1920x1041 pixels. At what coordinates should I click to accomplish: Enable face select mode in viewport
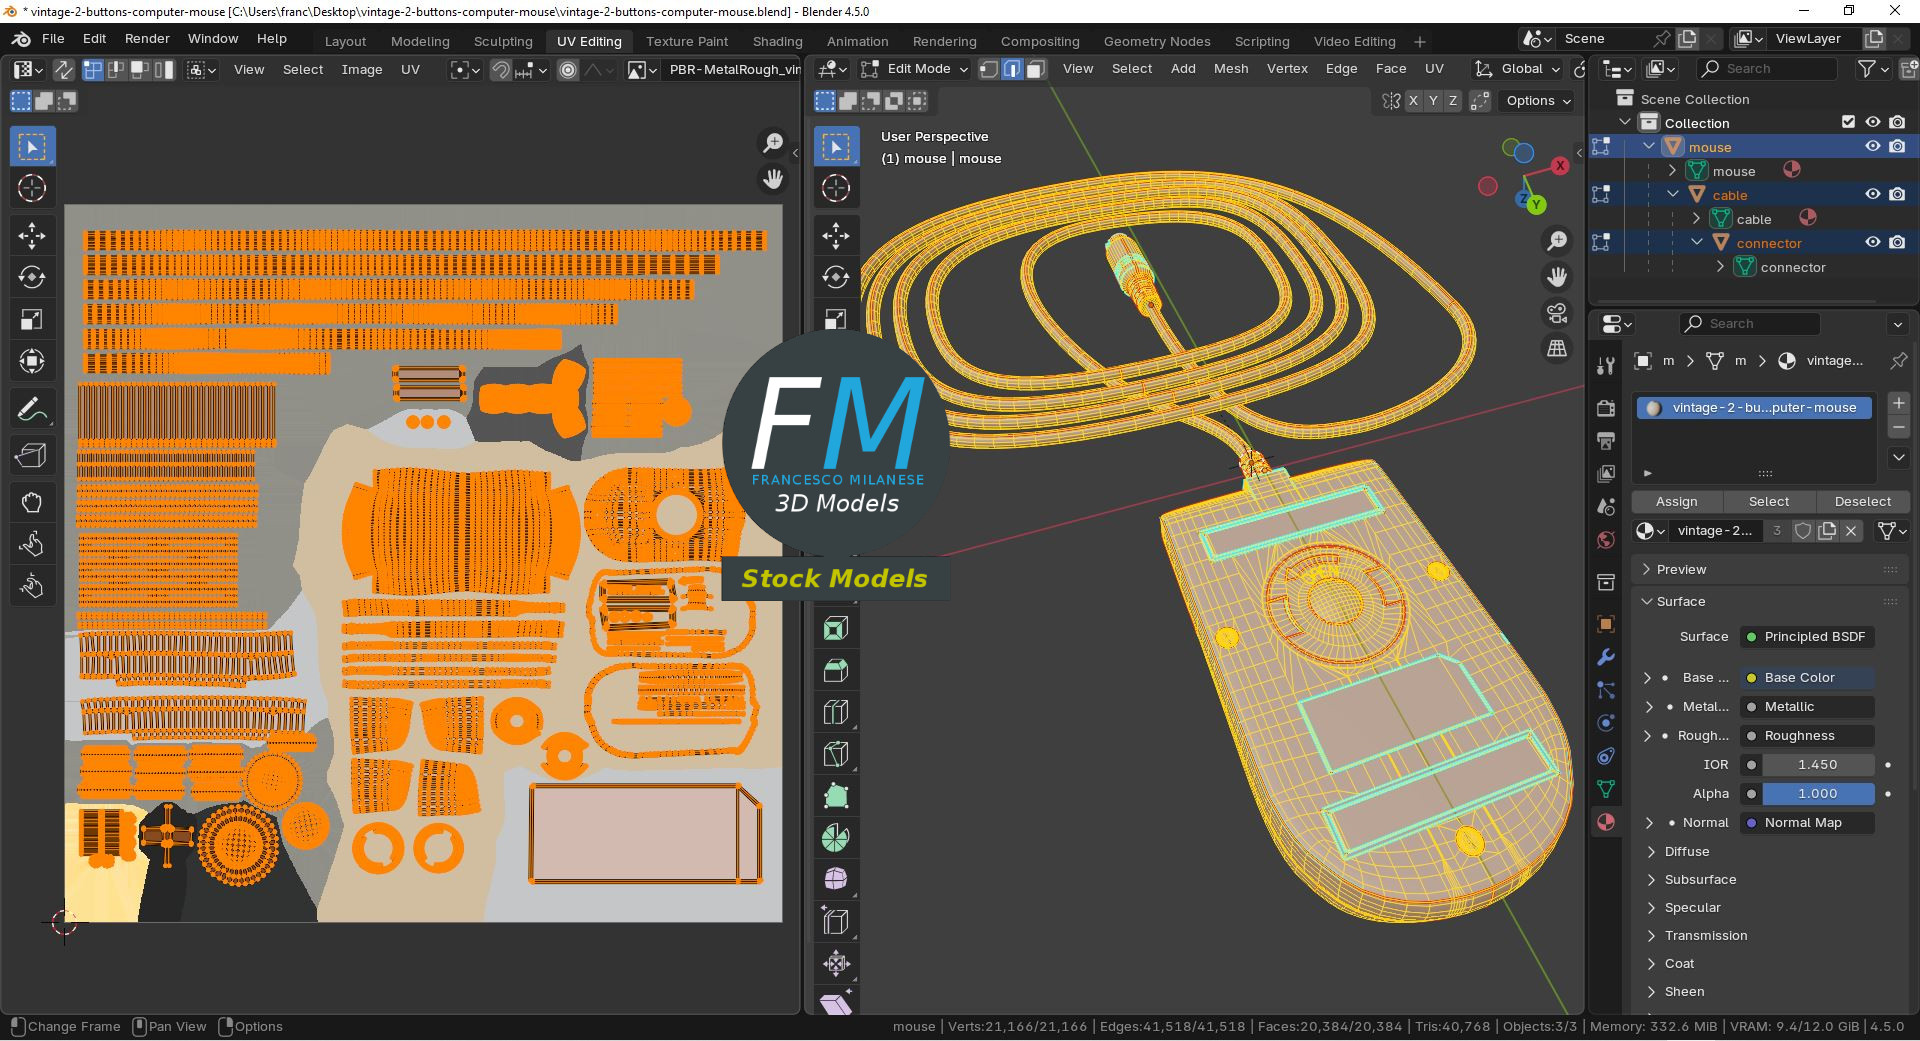point(1036,69)
